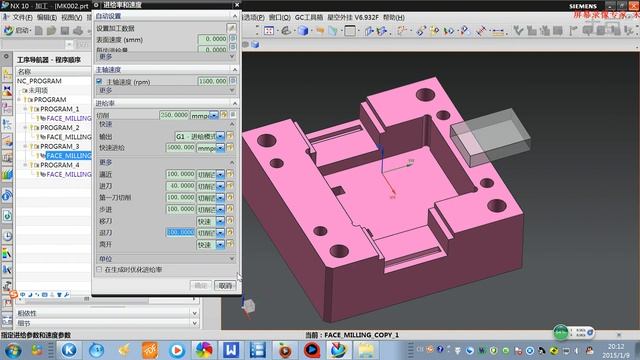This screenshot has width=640, height=360.
Task: Click the K application icon on taskbar
Action: pos(69,350)
